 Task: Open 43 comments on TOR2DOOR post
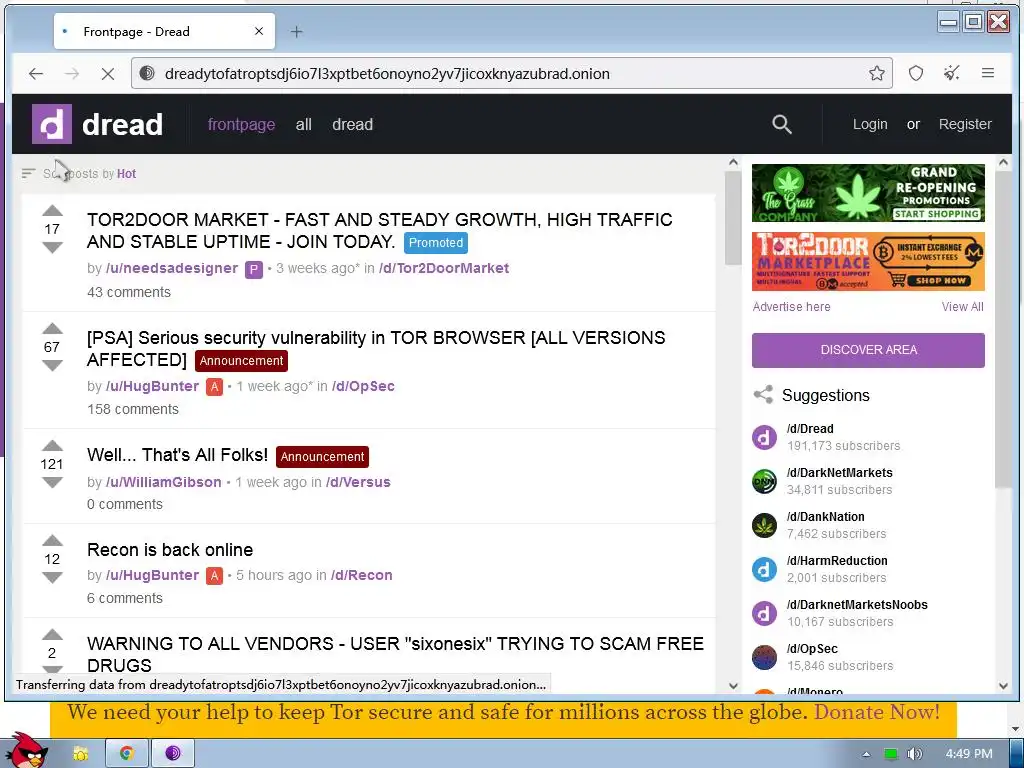pos(129,292)
